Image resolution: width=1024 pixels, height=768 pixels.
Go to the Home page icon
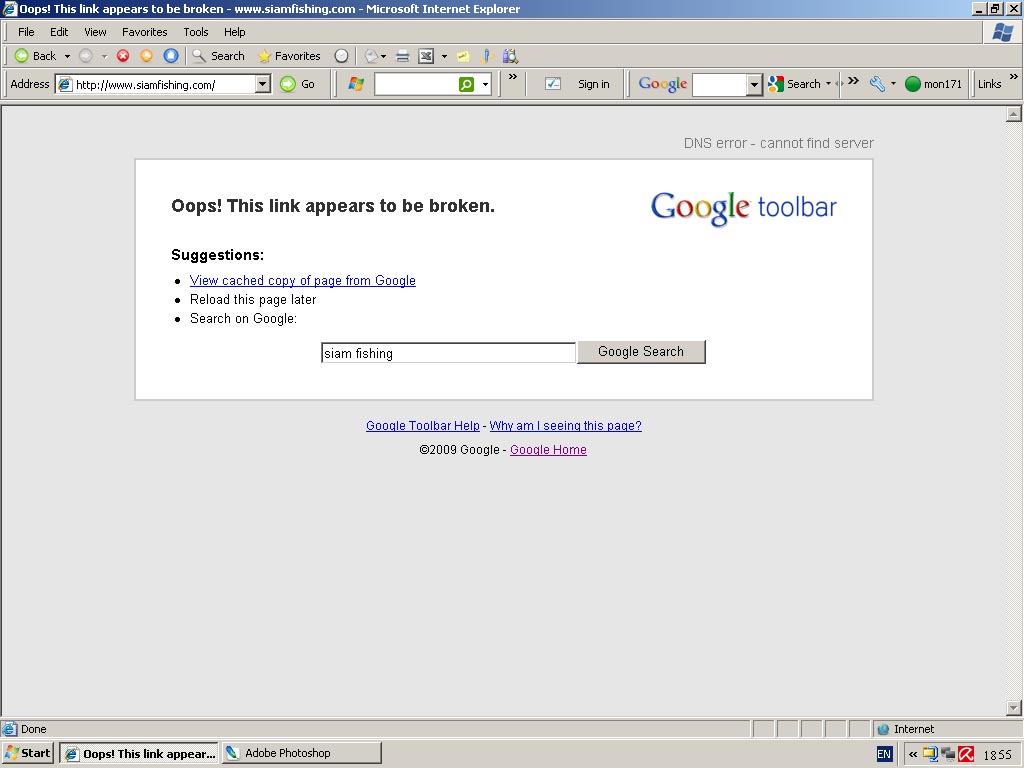(x=171, y=56)
